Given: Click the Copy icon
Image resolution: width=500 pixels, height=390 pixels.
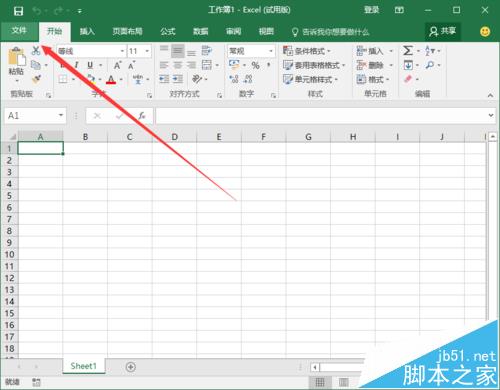Looking at the screenshot, I should tap(36, 65).
